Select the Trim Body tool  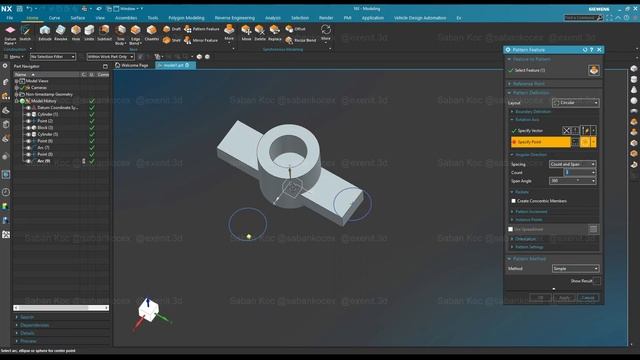[121, 34]
